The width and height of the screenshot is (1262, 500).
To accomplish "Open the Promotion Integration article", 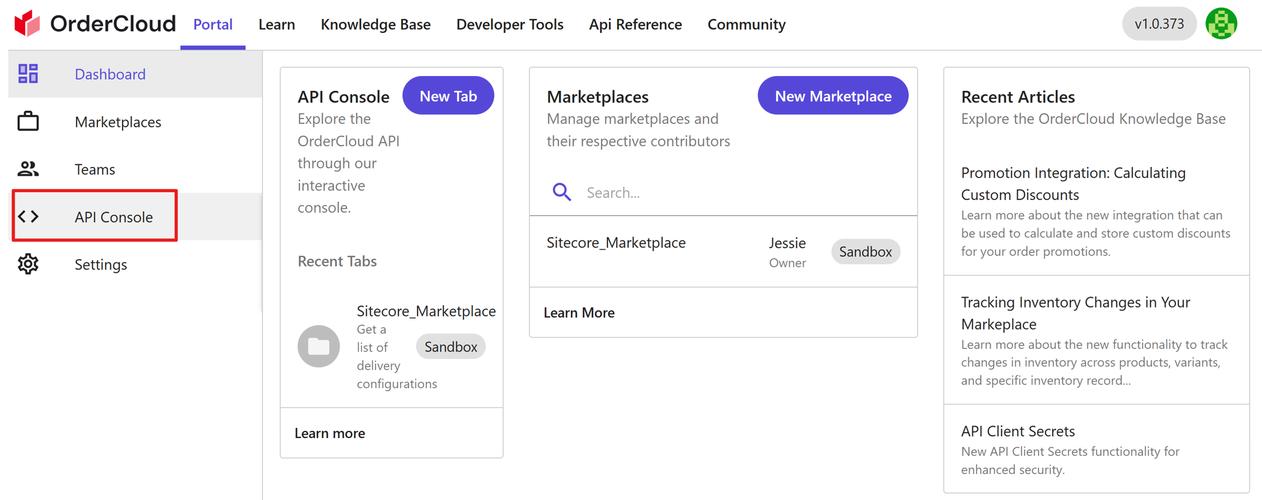I will tap(1072, 184).
